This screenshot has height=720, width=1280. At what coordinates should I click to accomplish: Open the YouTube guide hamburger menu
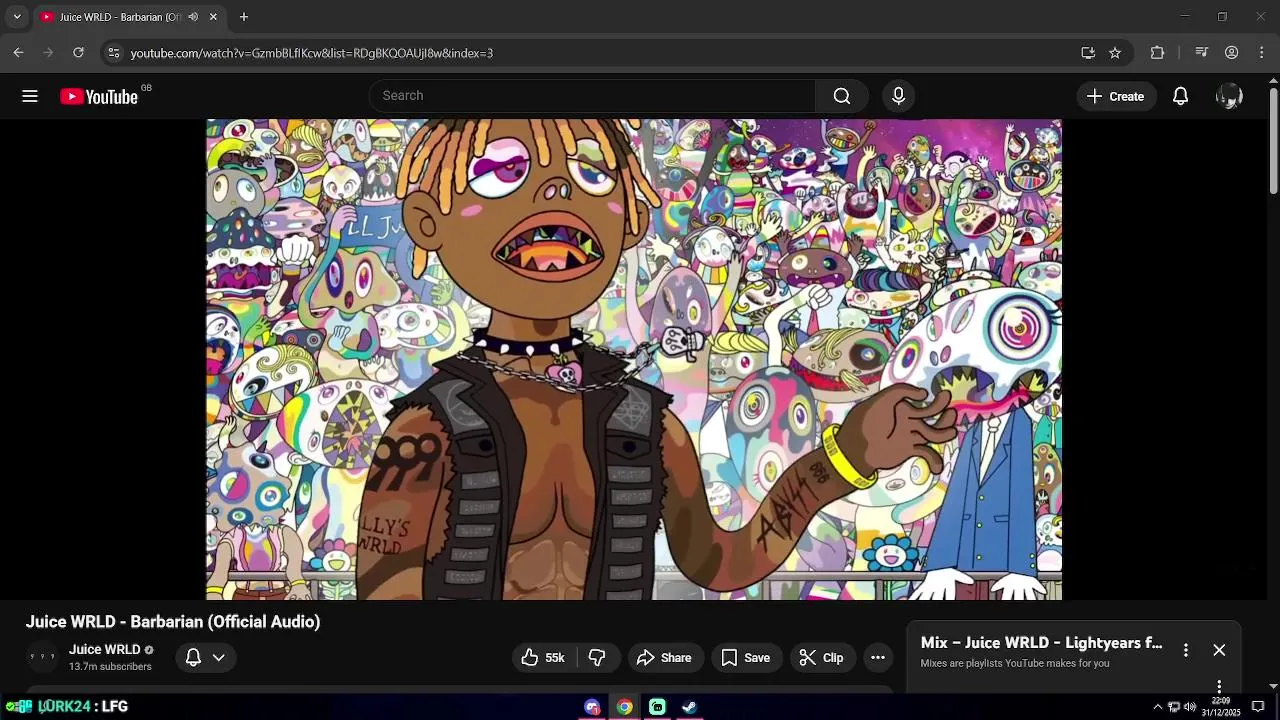[30, 96]
